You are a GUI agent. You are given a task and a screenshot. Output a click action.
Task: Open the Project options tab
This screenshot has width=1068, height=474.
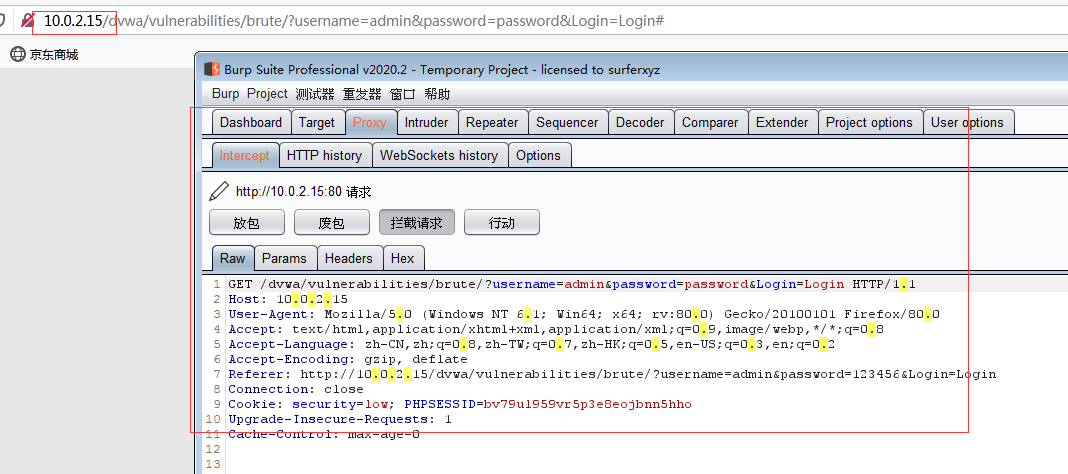tap(869, 123)
